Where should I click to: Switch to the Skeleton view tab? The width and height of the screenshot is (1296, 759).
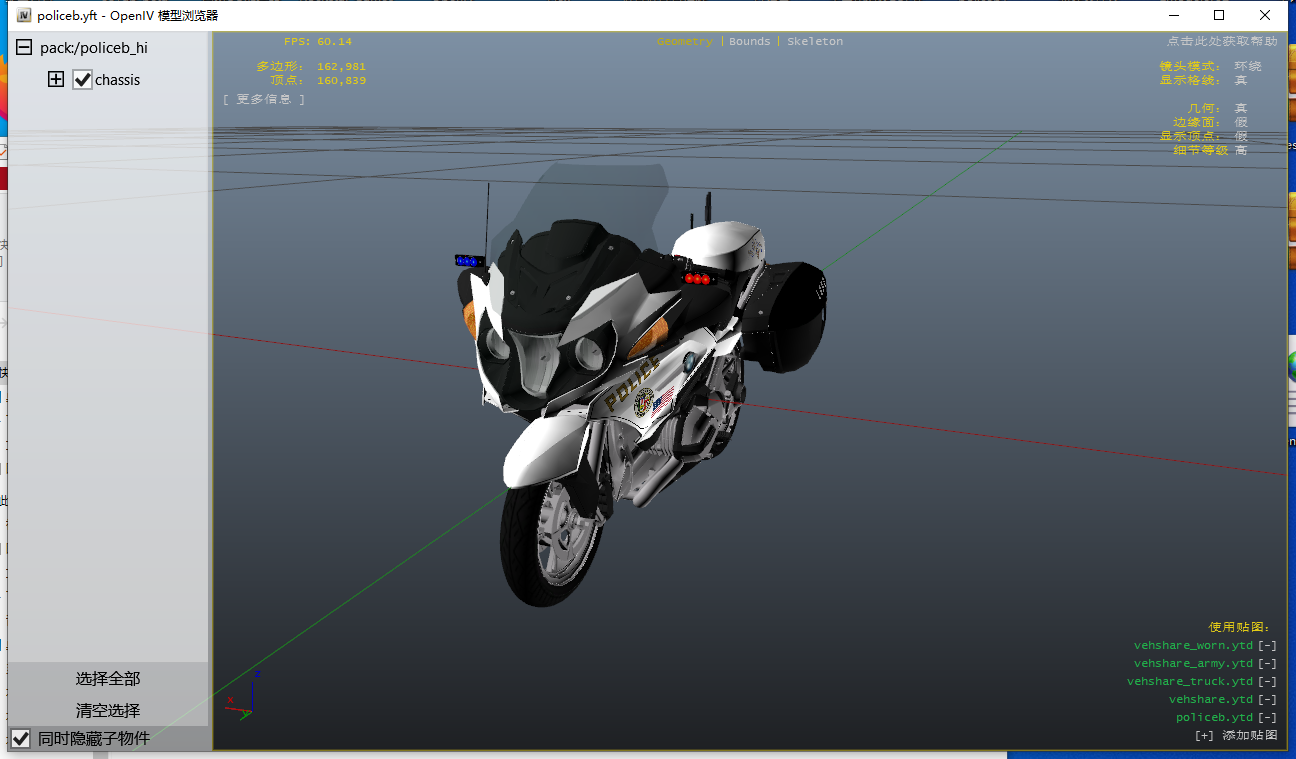(815, 42)
